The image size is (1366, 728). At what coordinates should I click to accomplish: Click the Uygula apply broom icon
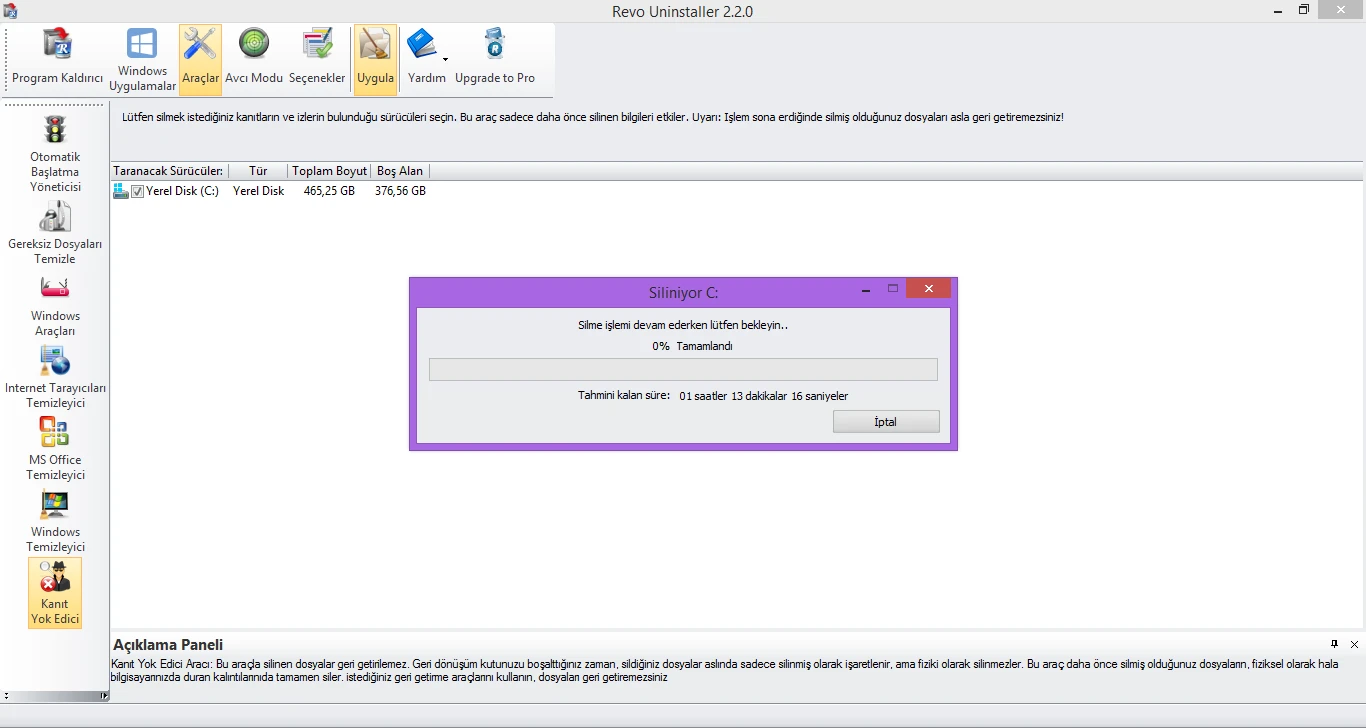(376, 46)
